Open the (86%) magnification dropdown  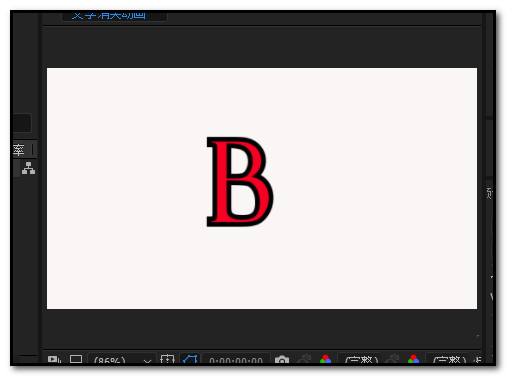point(122,359)
